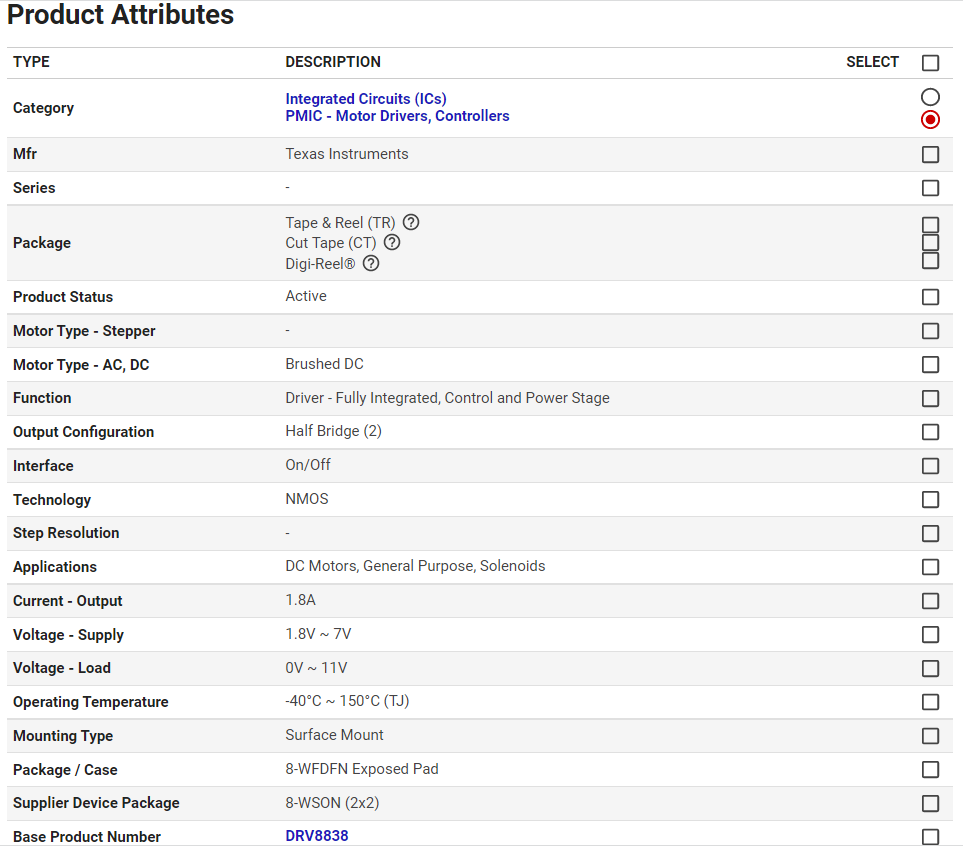The height and width of the screenshot is (852, 963).
Task: Tick the Digi-Reel package checkbox
Action: [x=930, y=260]
